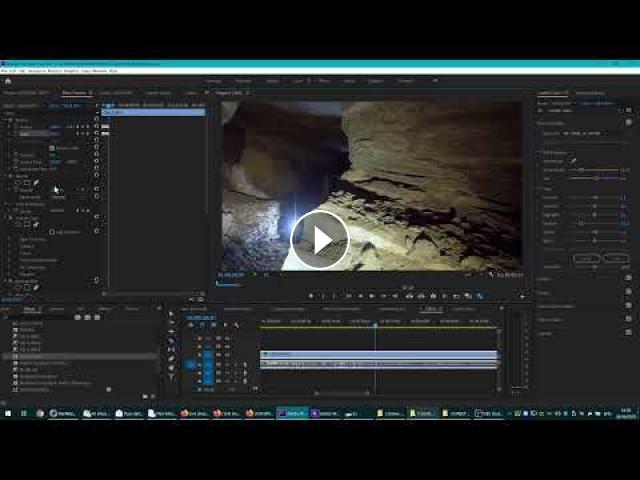Image resolution: width=640 pixels, height=480 pixels.
Task: Toggle Linked Selection in Timeline panel
Action: [x=213, y=325]
